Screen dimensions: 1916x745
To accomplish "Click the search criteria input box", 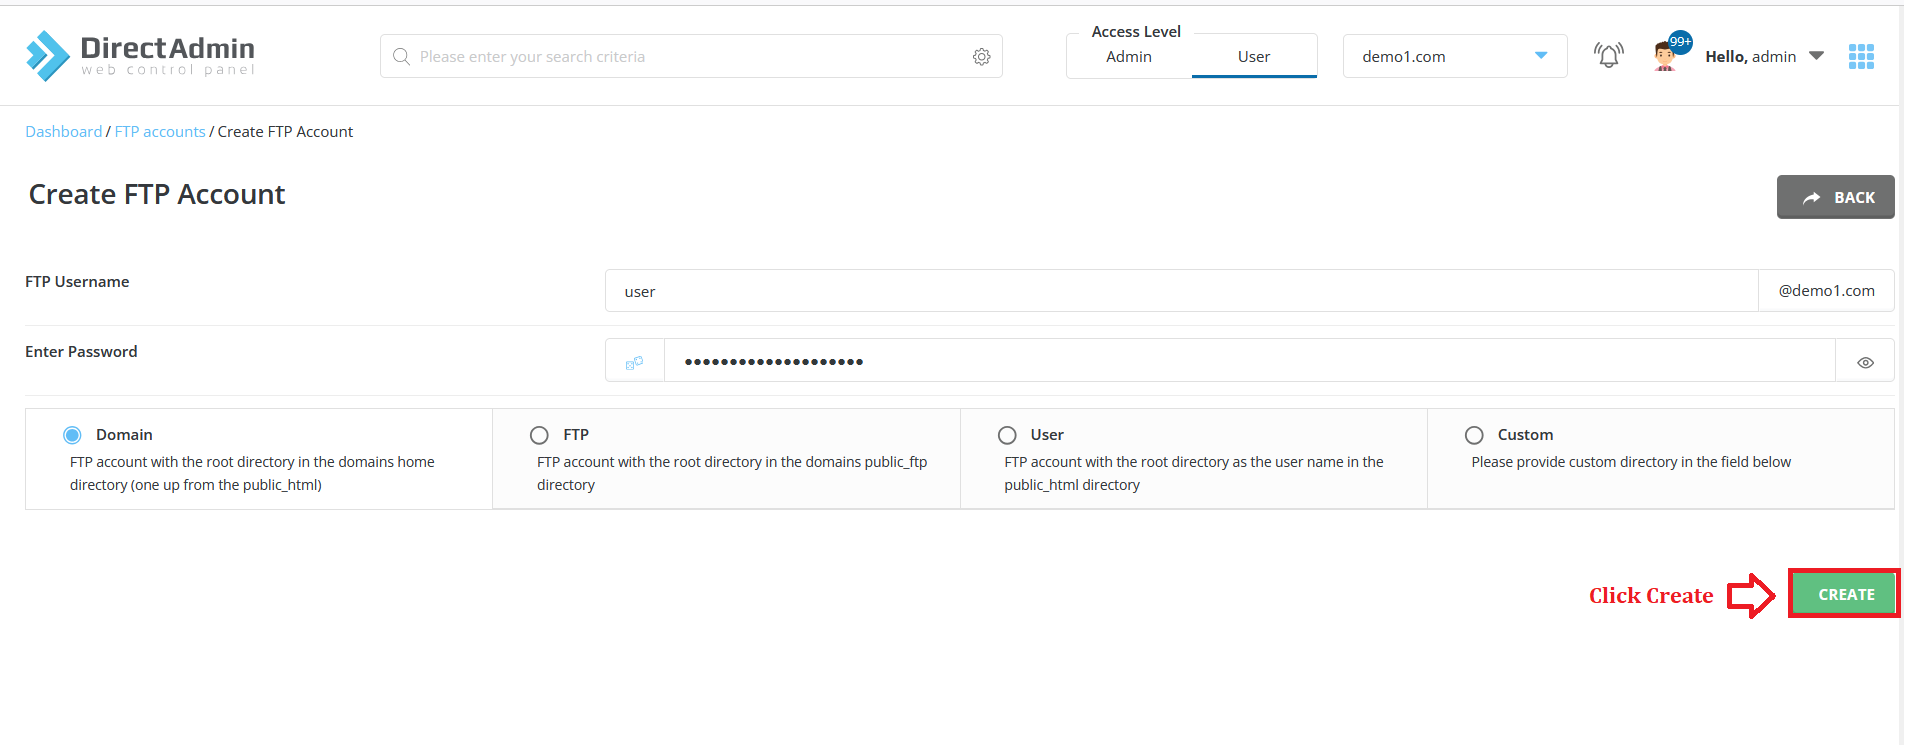I will coord(690,57).
